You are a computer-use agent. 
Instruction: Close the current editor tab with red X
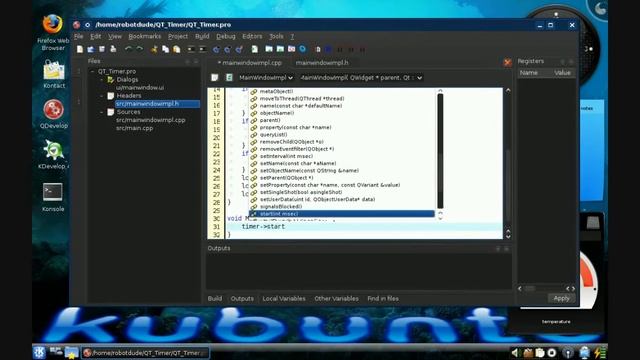pos(507,62)
